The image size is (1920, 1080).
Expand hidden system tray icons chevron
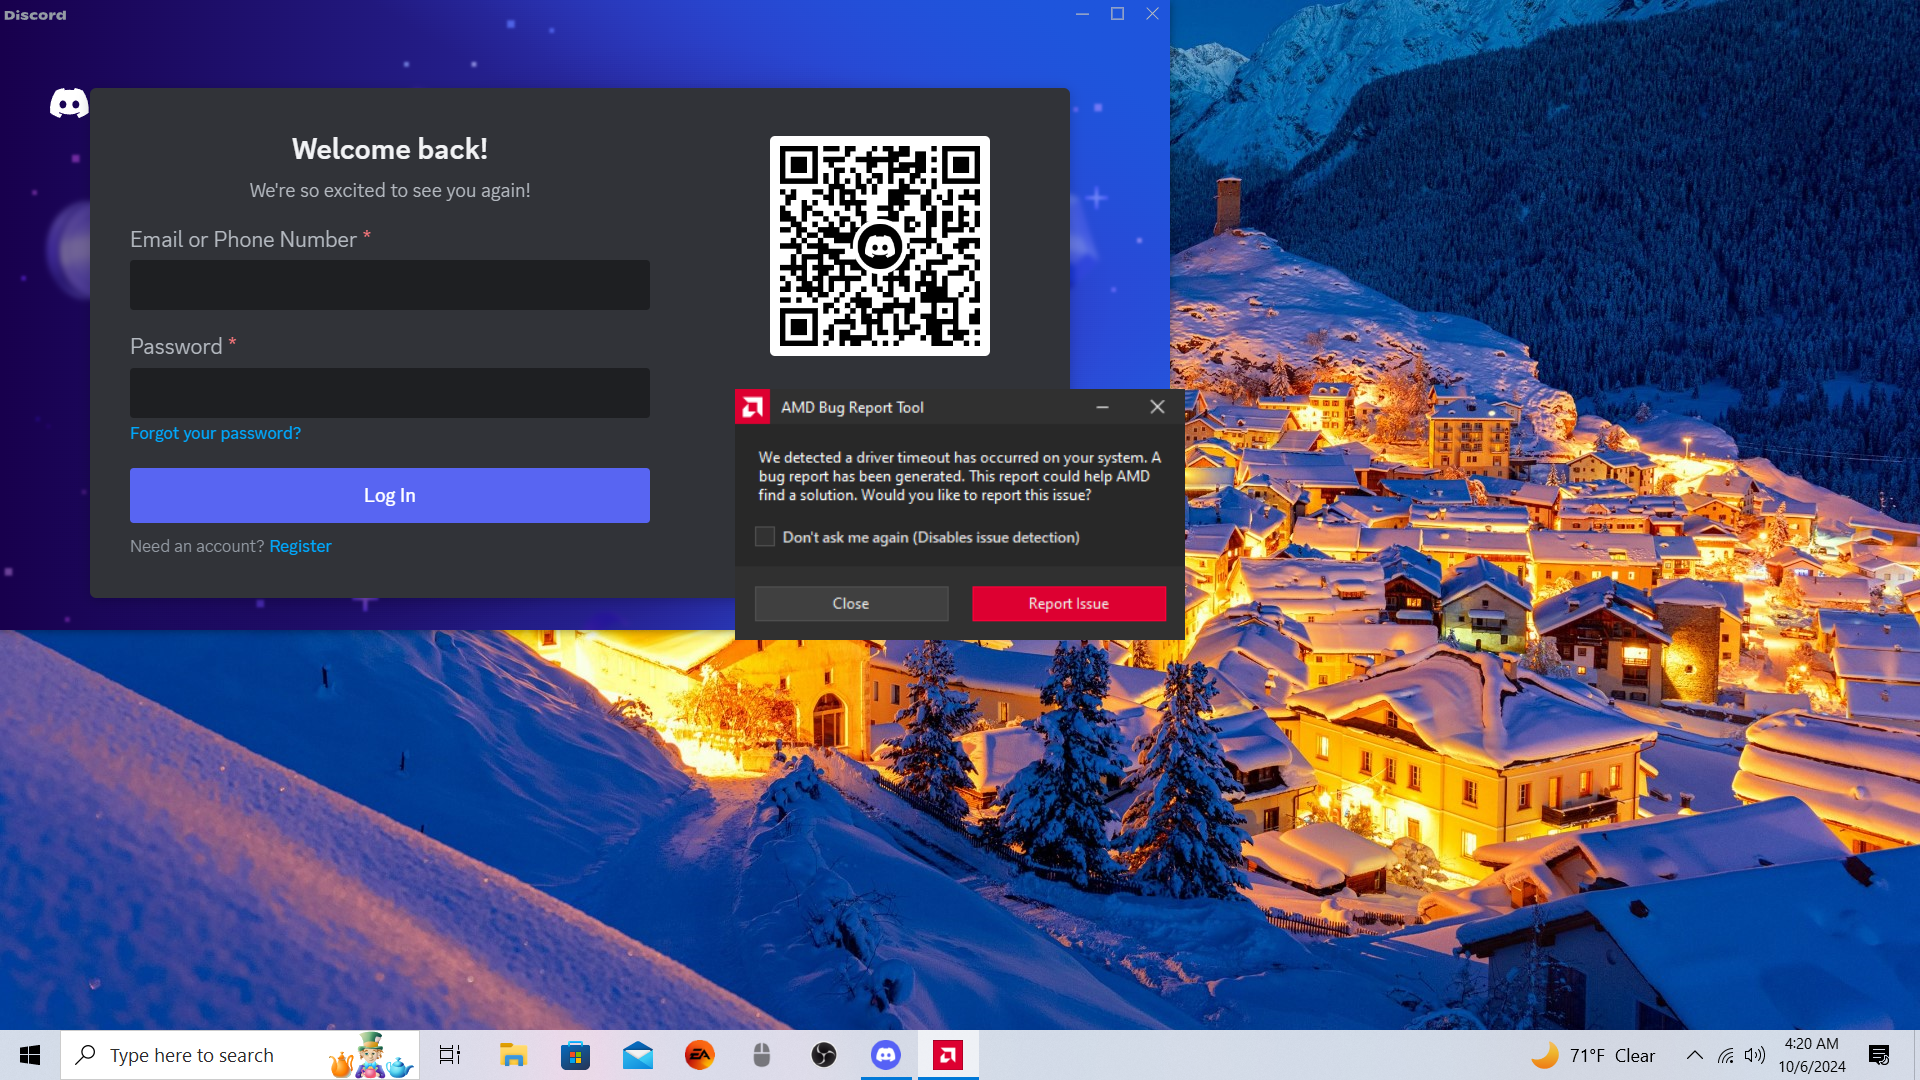click(1694, 1055)
